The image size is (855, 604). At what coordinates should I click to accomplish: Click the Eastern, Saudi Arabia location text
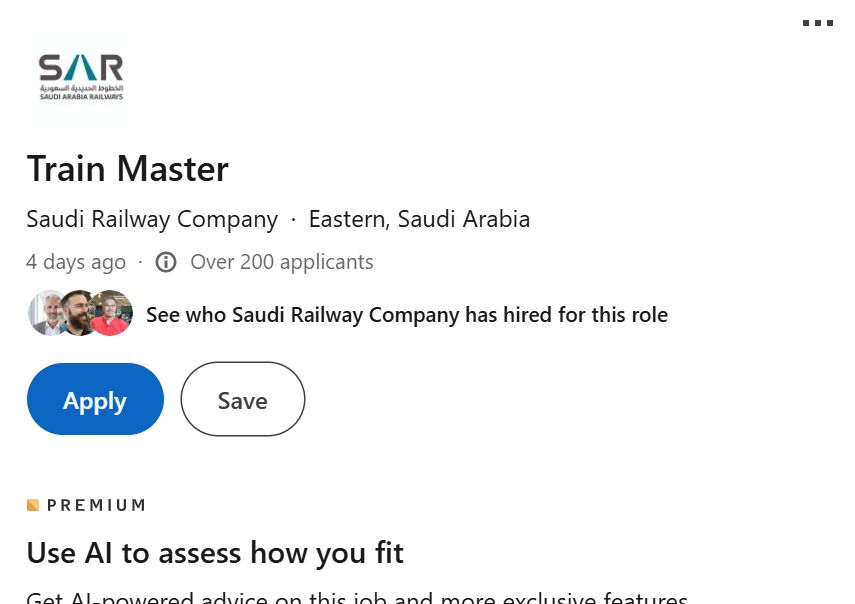[x=419, y=219]
